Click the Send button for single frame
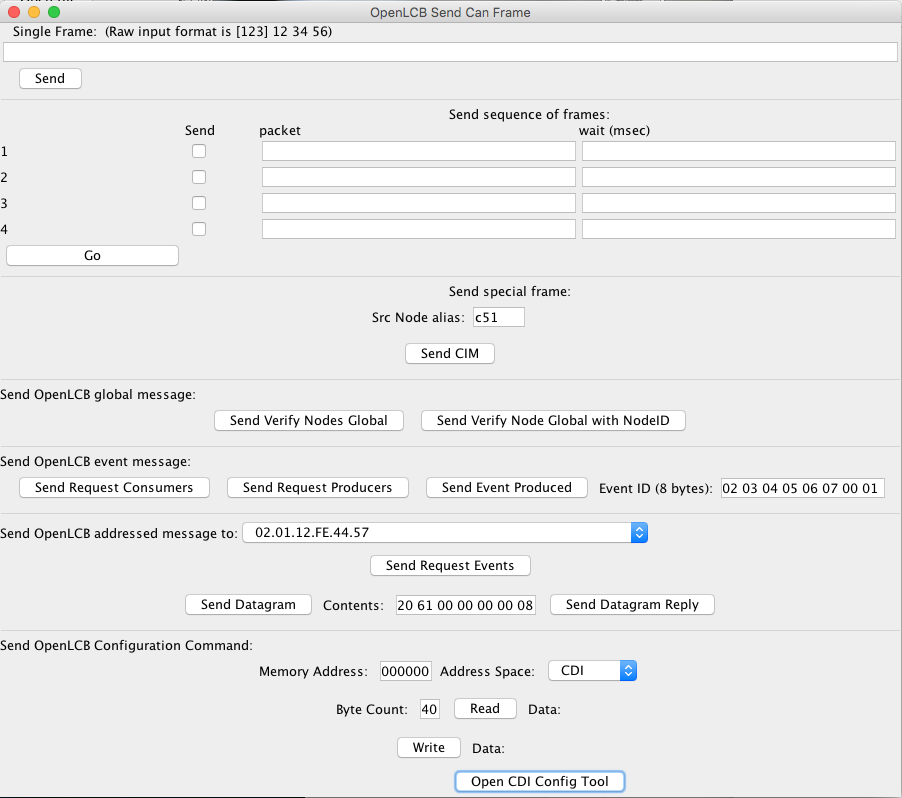 coord(50,79)
